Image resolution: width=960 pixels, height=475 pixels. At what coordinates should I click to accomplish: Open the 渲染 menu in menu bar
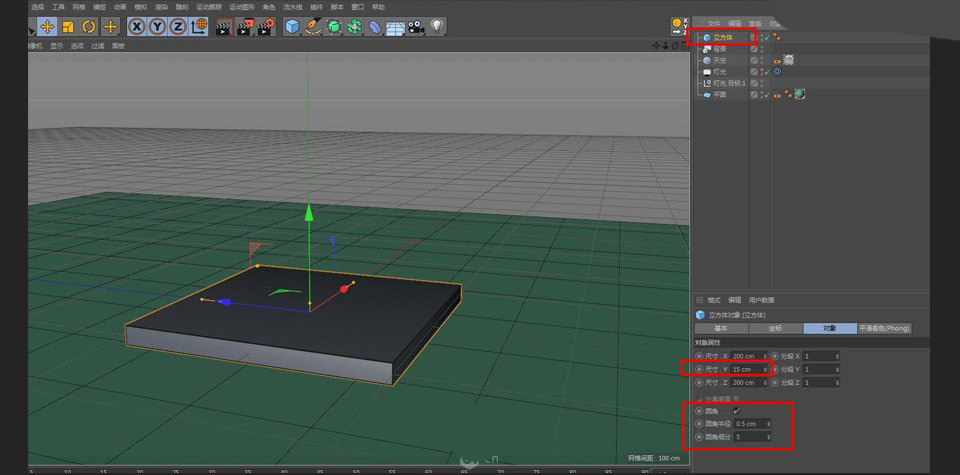pos(161,7)
